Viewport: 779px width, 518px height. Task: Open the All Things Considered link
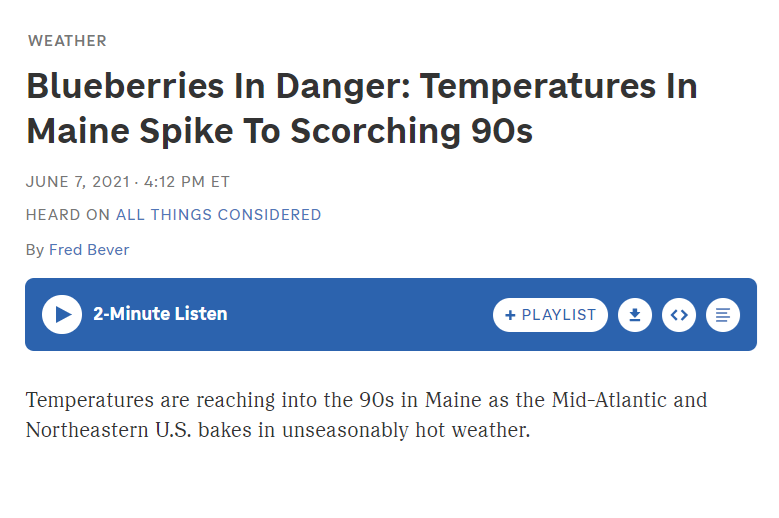click(x=218, y=215)
